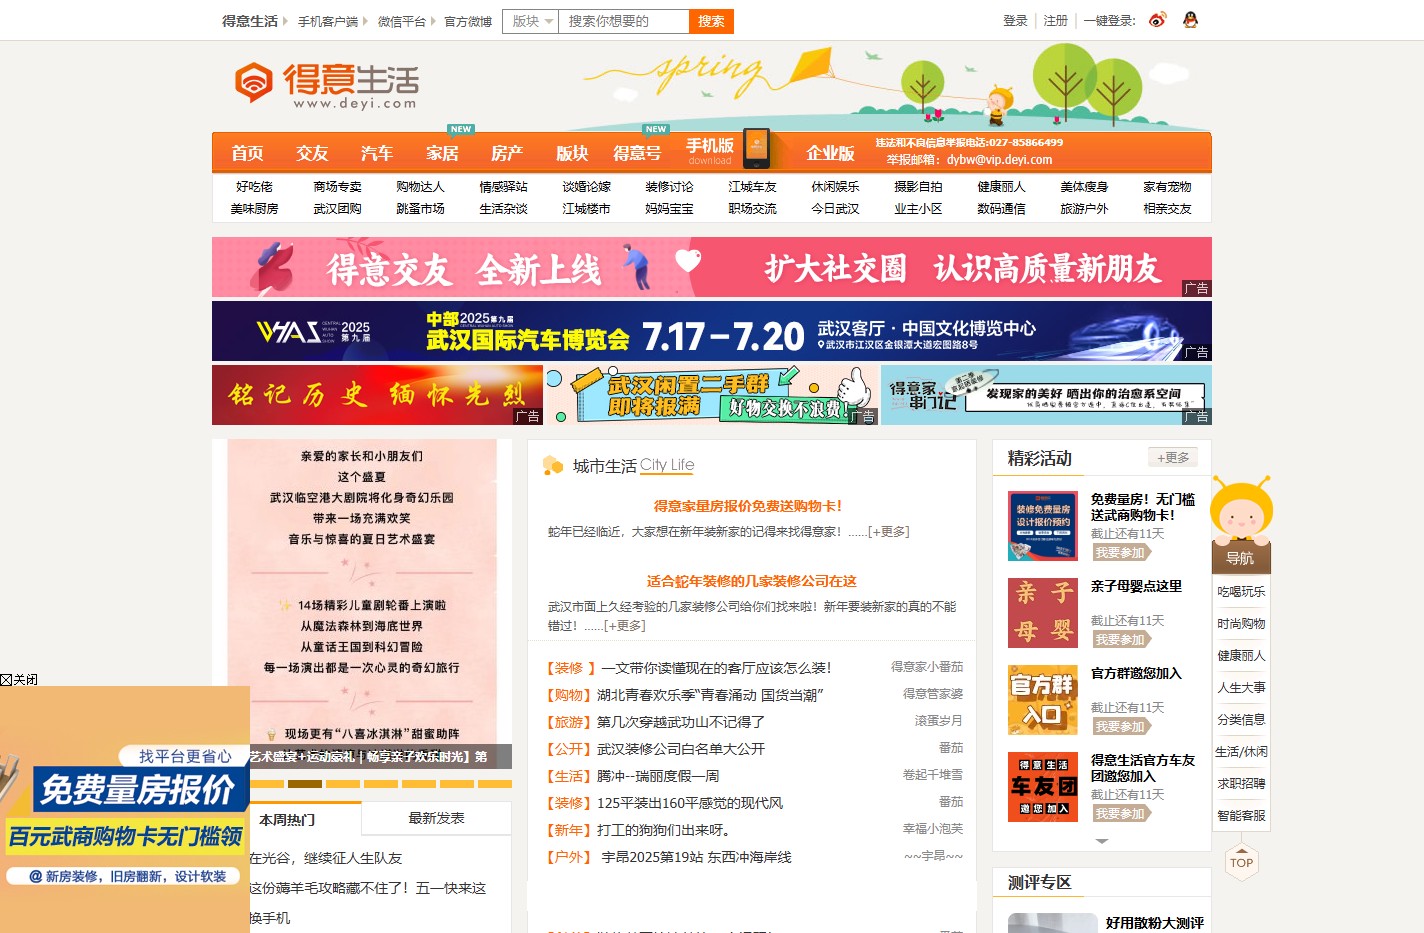Screen dimensions: 1424x933
Task: Open 时尚购物 in side navigation
Action: (x=1241, y=624)
